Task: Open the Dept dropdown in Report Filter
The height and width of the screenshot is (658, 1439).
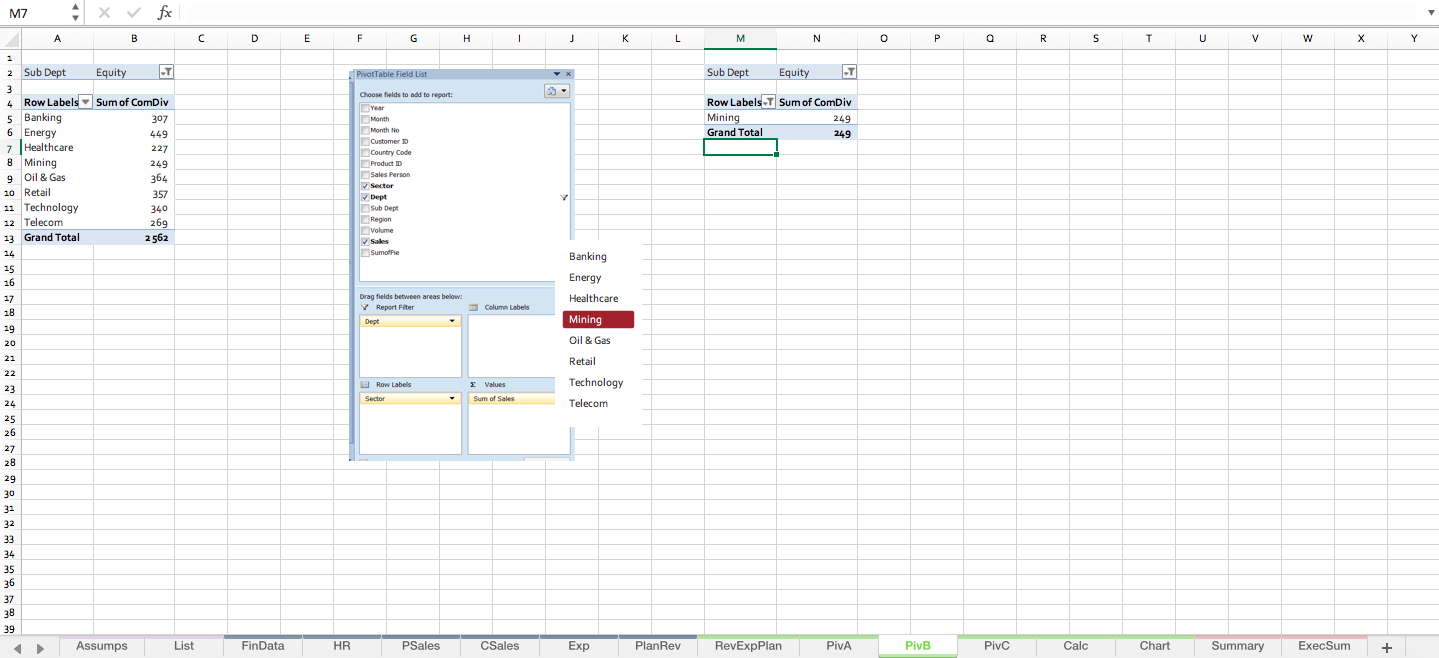Action: point(452,320)
